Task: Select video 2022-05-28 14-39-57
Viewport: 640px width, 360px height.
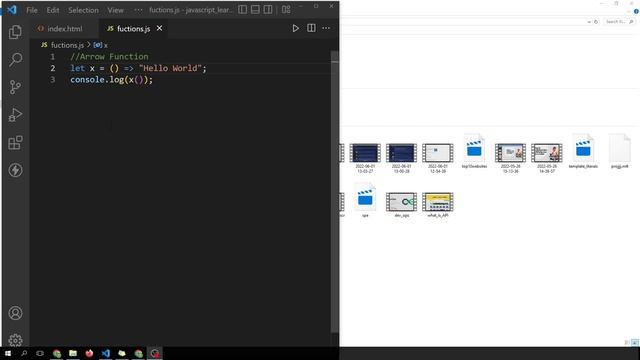Action: coord(547,158)
